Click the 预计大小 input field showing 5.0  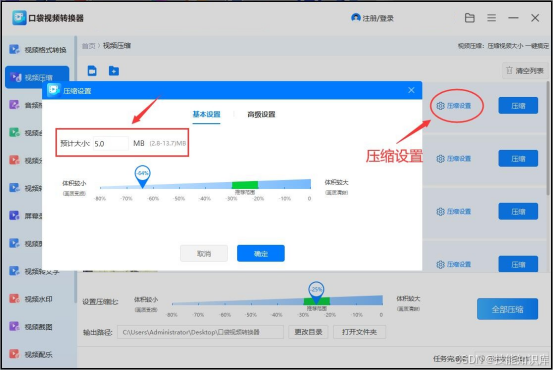coord(110,144)
